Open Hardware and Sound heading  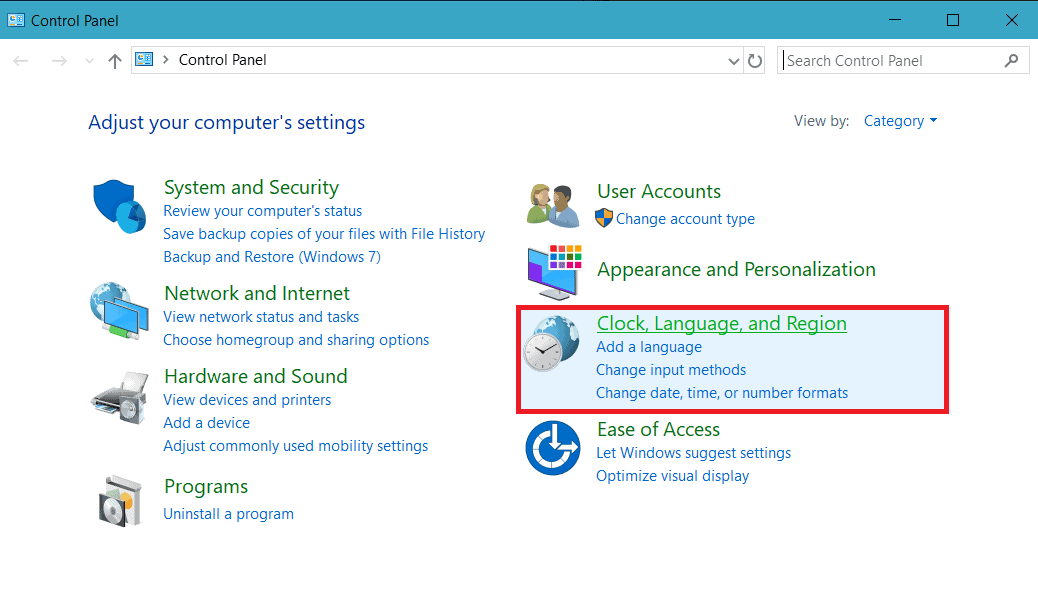[x=256, y=376]
